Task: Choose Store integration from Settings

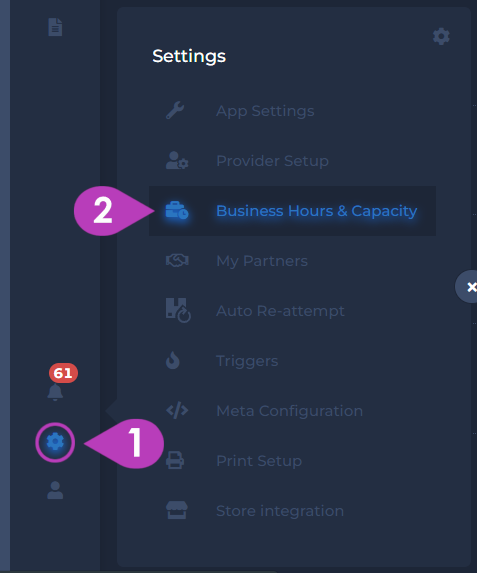Action: [x=280, y=511]
